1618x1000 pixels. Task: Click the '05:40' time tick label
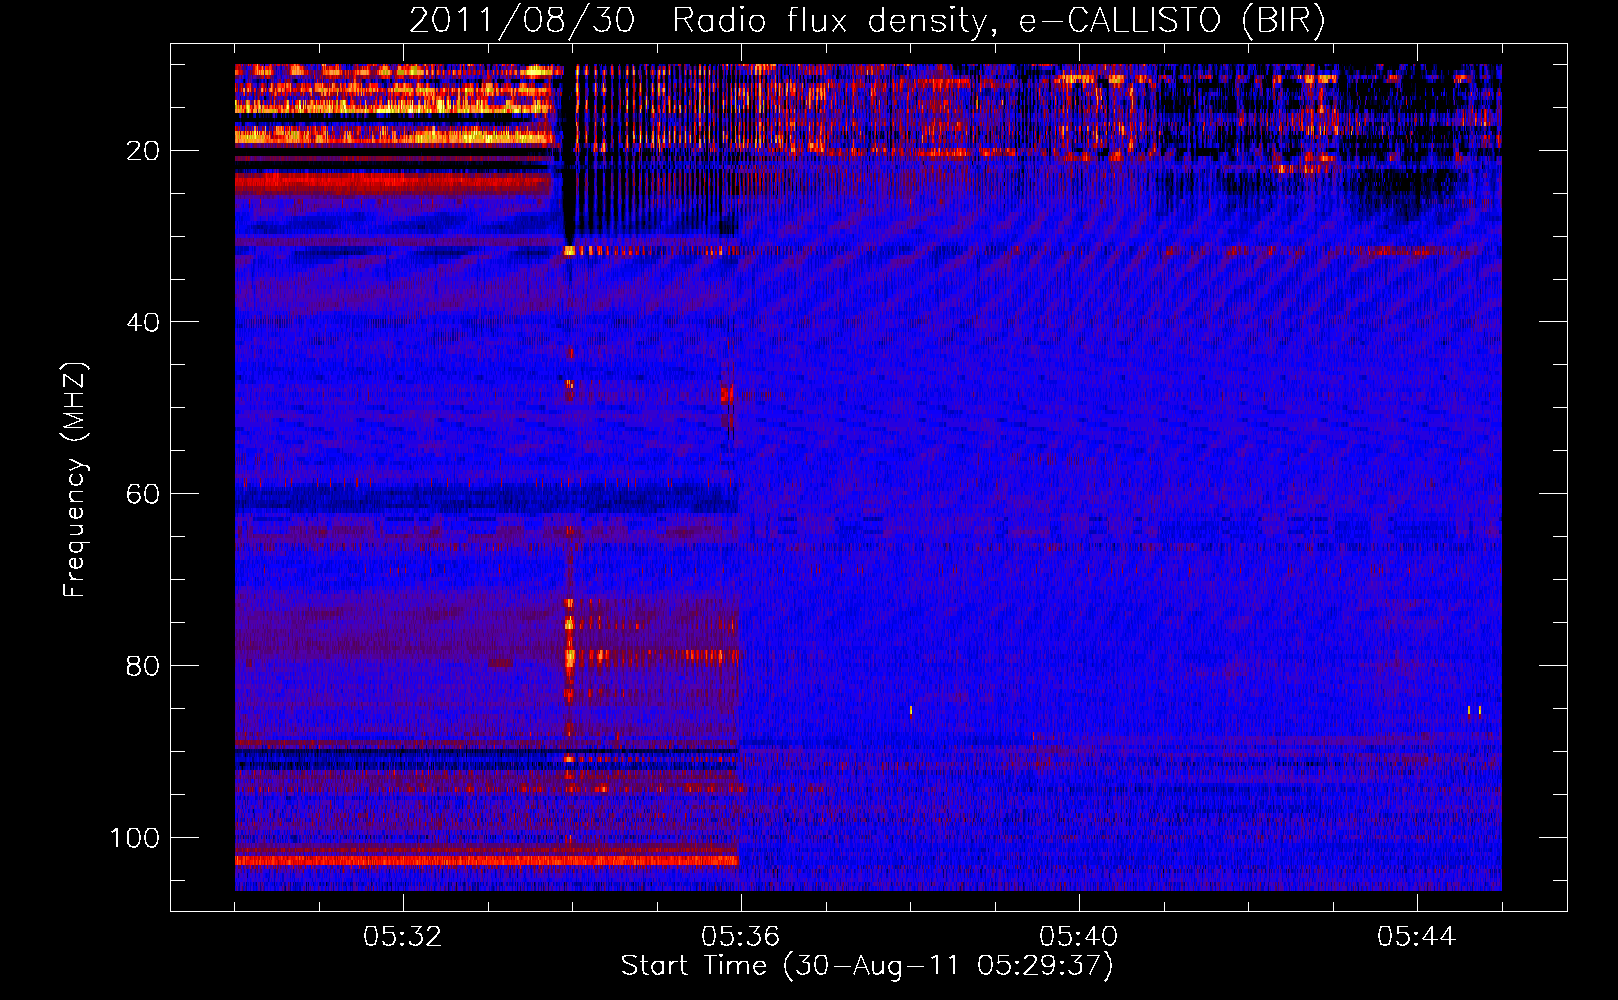click(x=1079, y=937)
